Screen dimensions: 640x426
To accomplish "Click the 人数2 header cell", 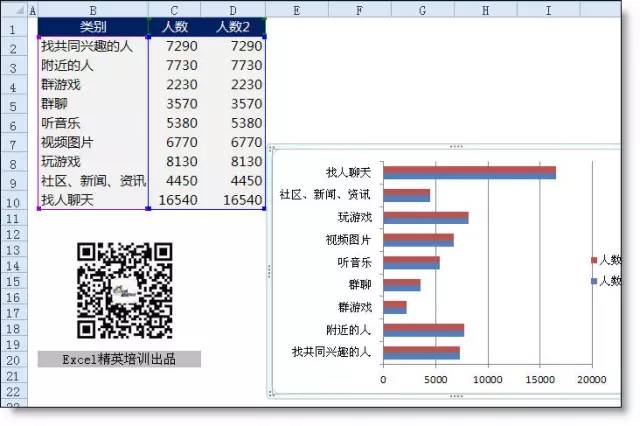I will point(233,27).
